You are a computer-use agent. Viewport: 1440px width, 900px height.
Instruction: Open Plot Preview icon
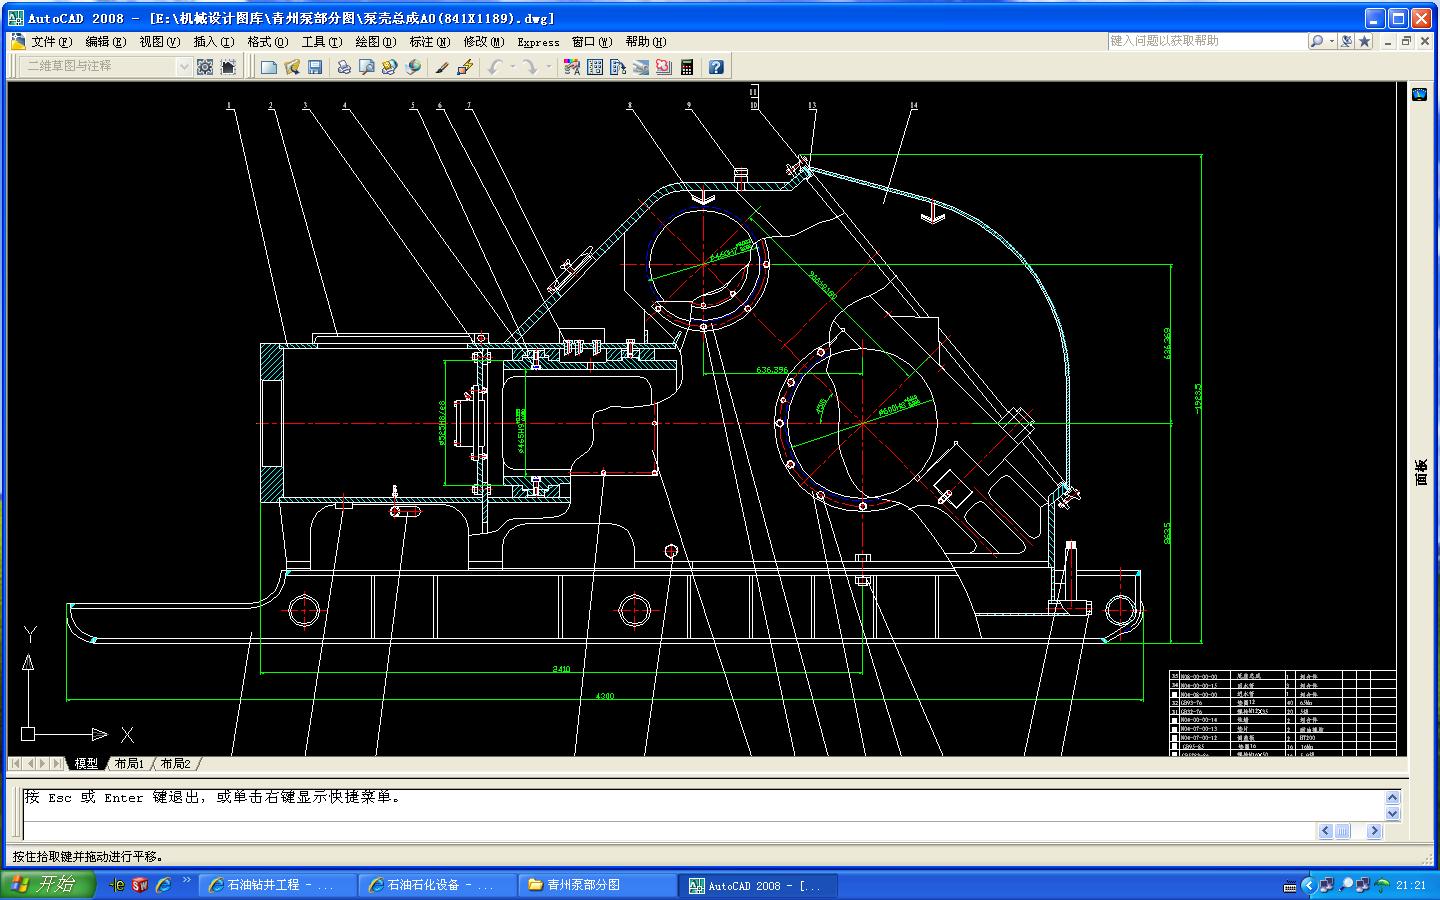(x=366, y=67)
